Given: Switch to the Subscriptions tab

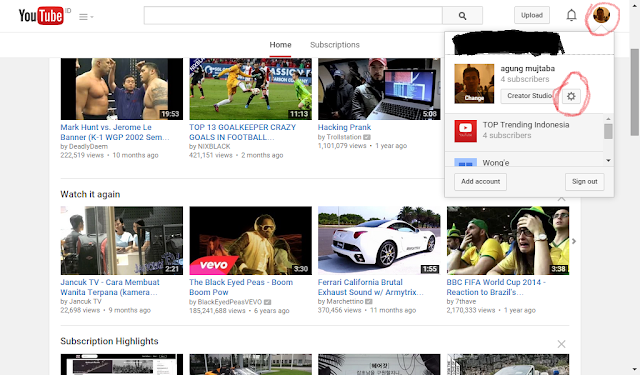Looking at the screenshot, I should [335, 45].
